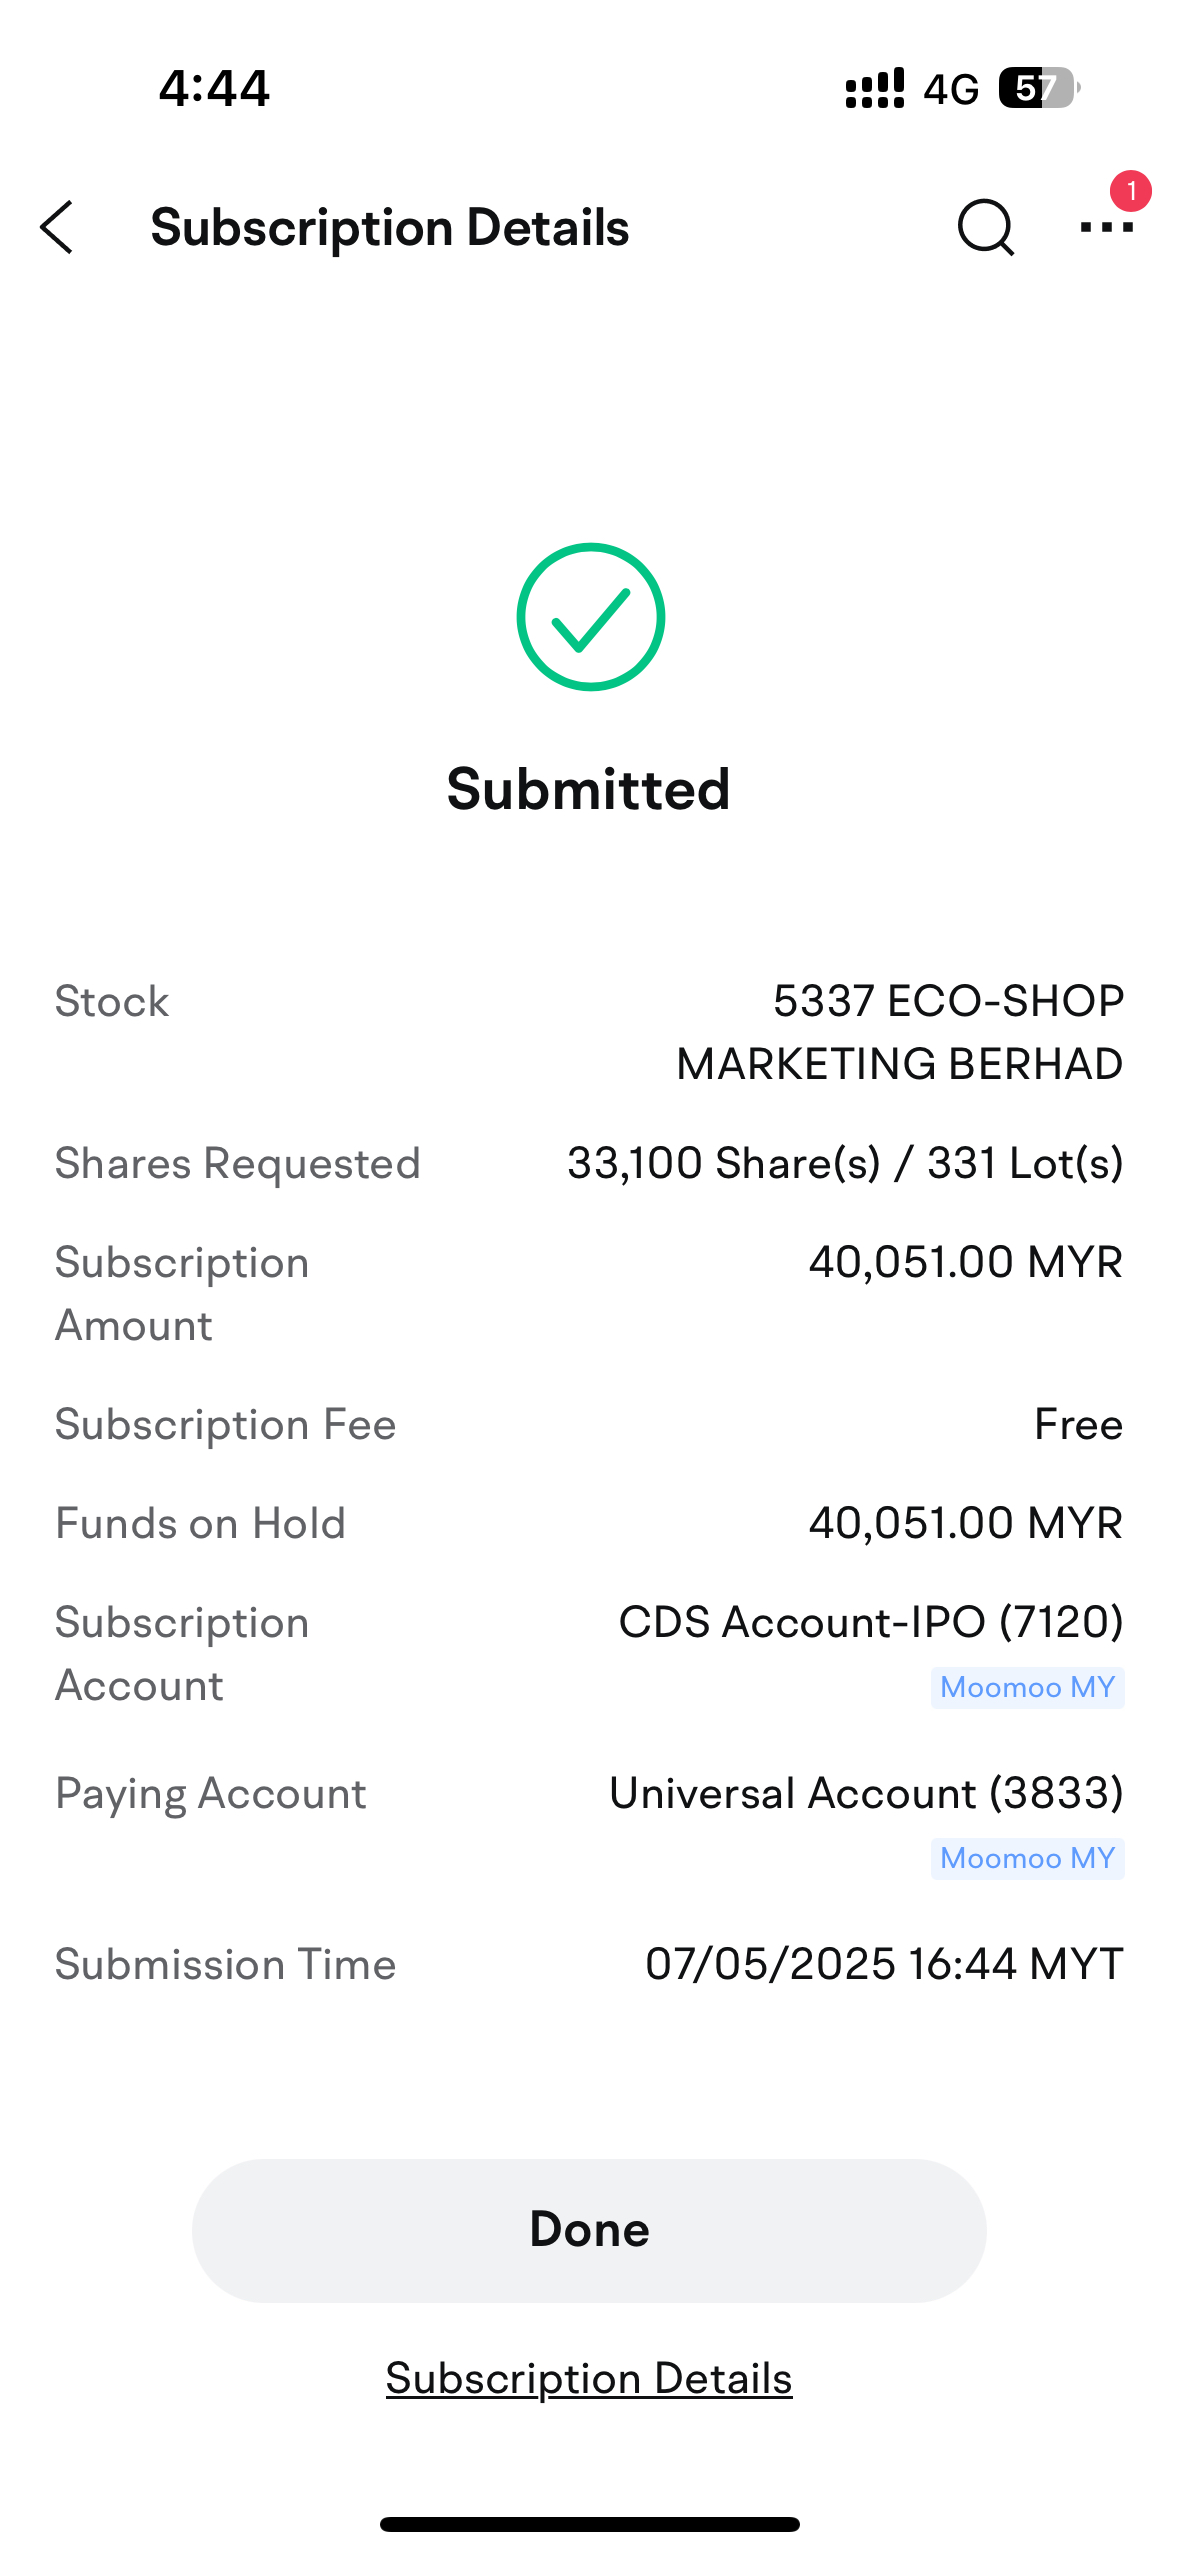Open the underlined Subscription Details link

pos(589,2378)
